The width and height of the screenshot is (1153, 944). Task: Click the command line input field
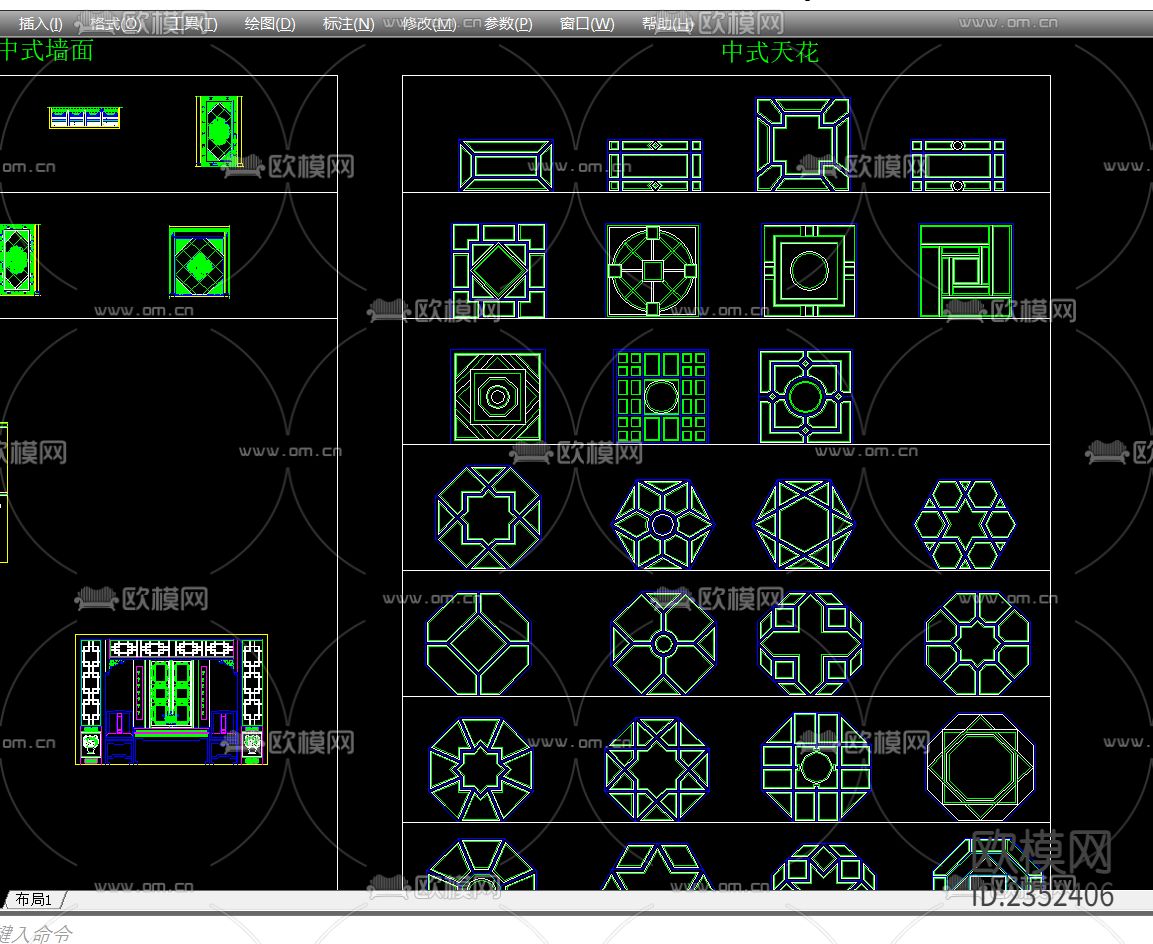pyautogui.click(x=576, y=932)
